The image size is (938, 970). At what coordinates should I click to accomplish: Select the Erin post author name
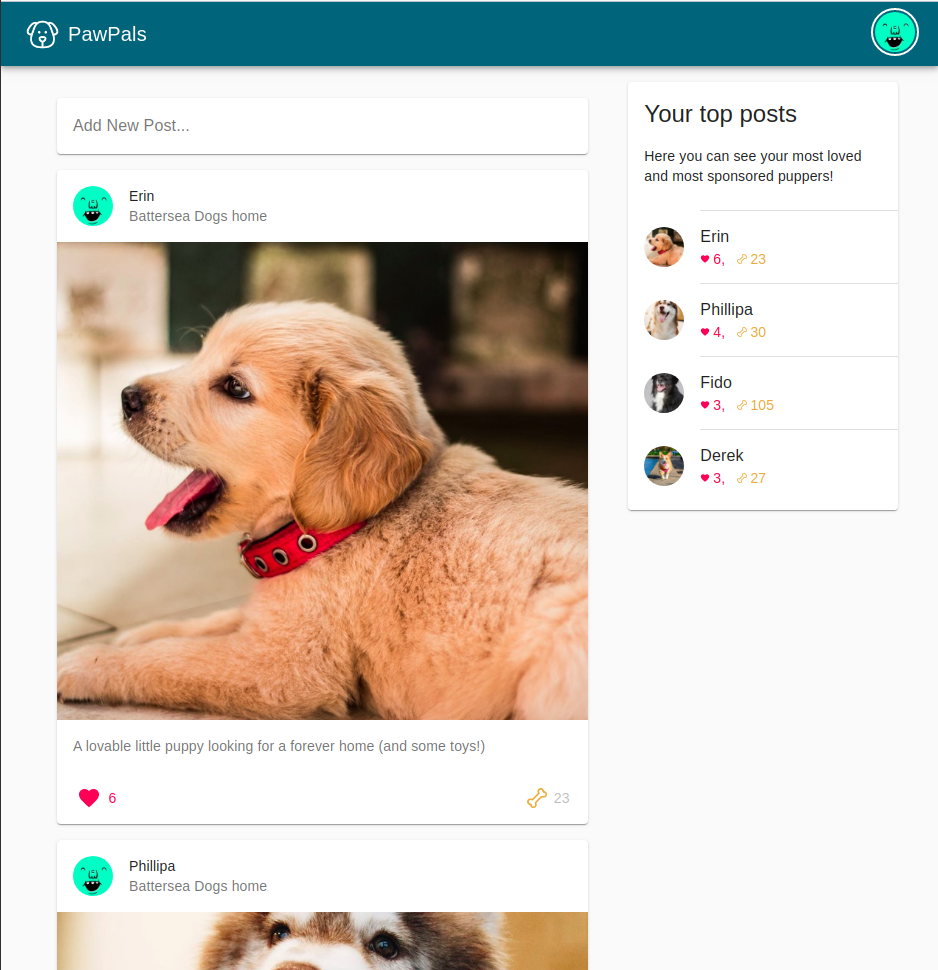[x=142, y=196]
